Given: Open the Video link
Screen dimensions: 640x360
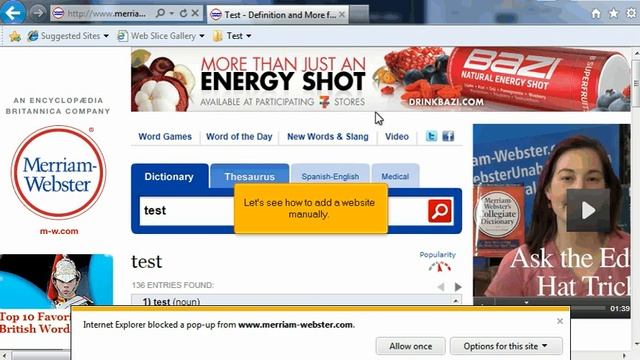Looking at the screenshot, I should coord(397,137).
